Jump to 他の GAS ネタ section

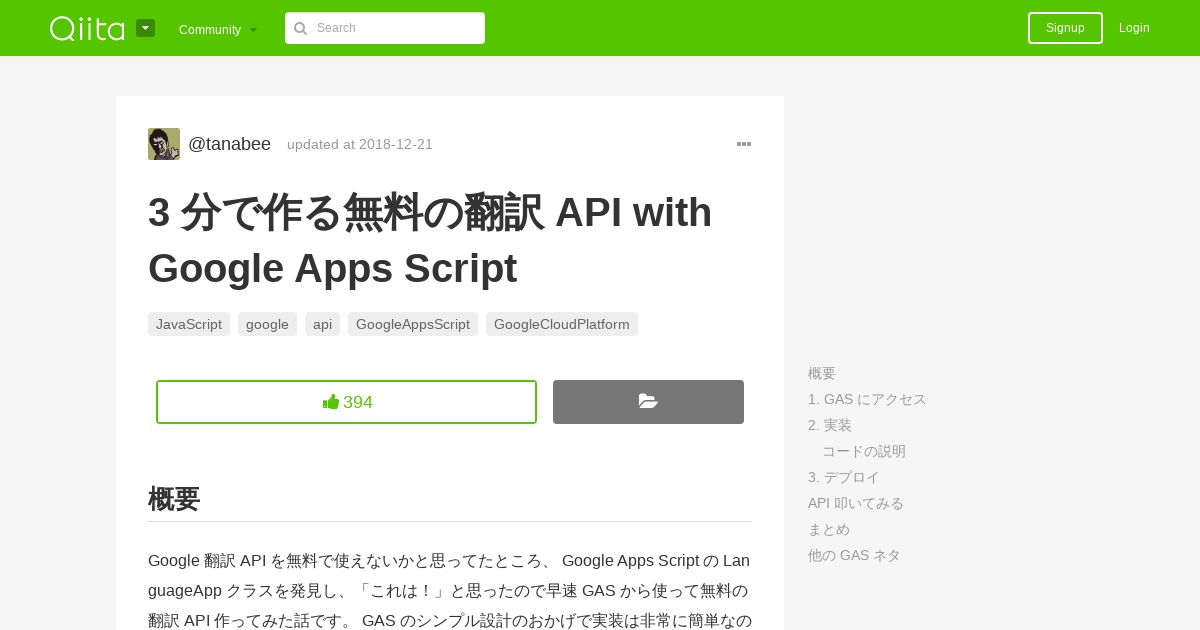pyautogui.click(x=854, y=555)
